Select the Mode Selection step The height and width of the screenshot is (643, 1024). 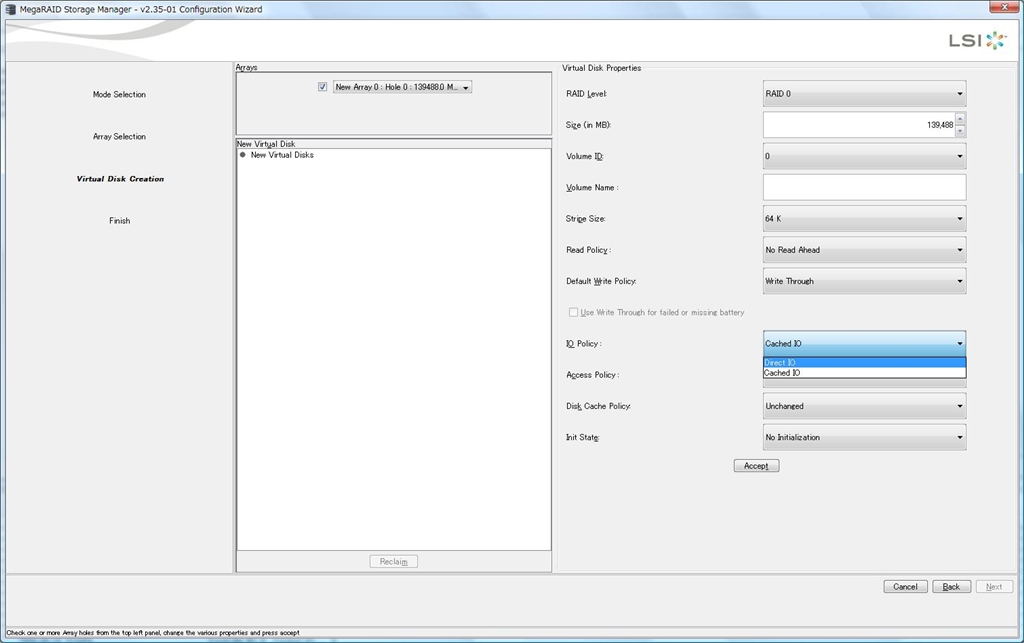pyautogui.click(x=120, y=95)
